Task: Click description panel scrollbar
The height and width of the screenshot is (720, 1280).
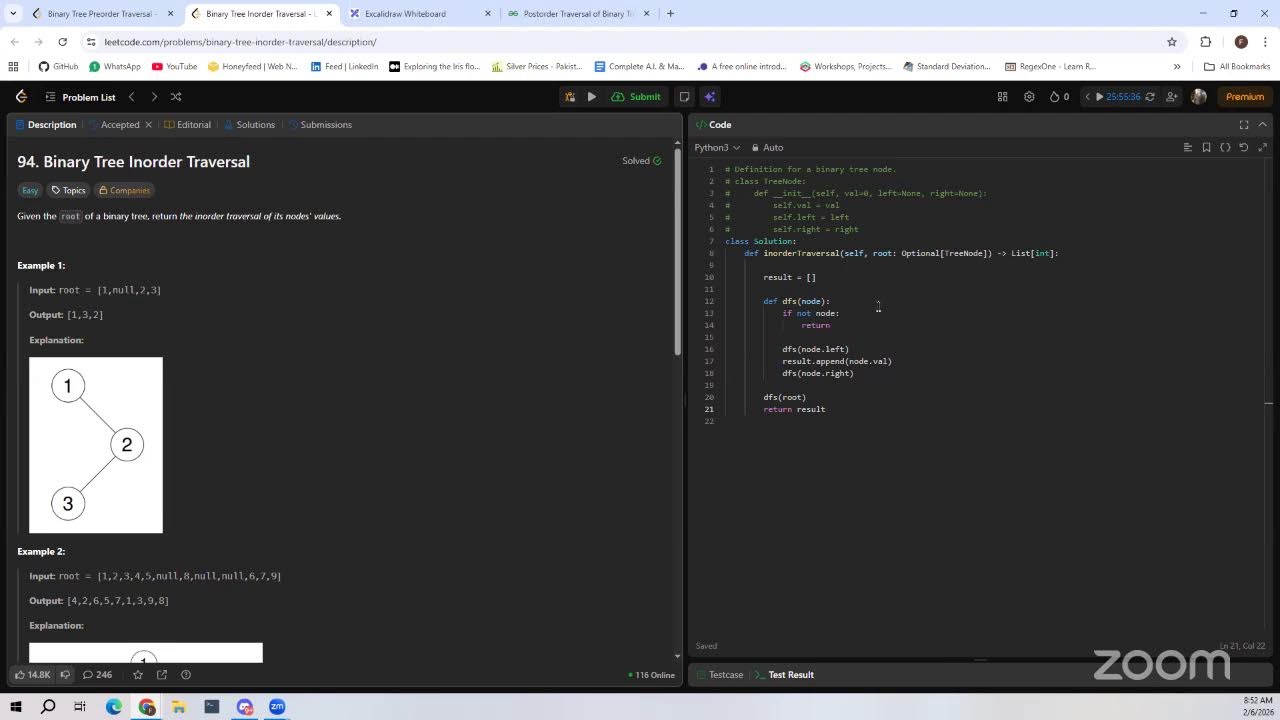Action: point(677,250)
